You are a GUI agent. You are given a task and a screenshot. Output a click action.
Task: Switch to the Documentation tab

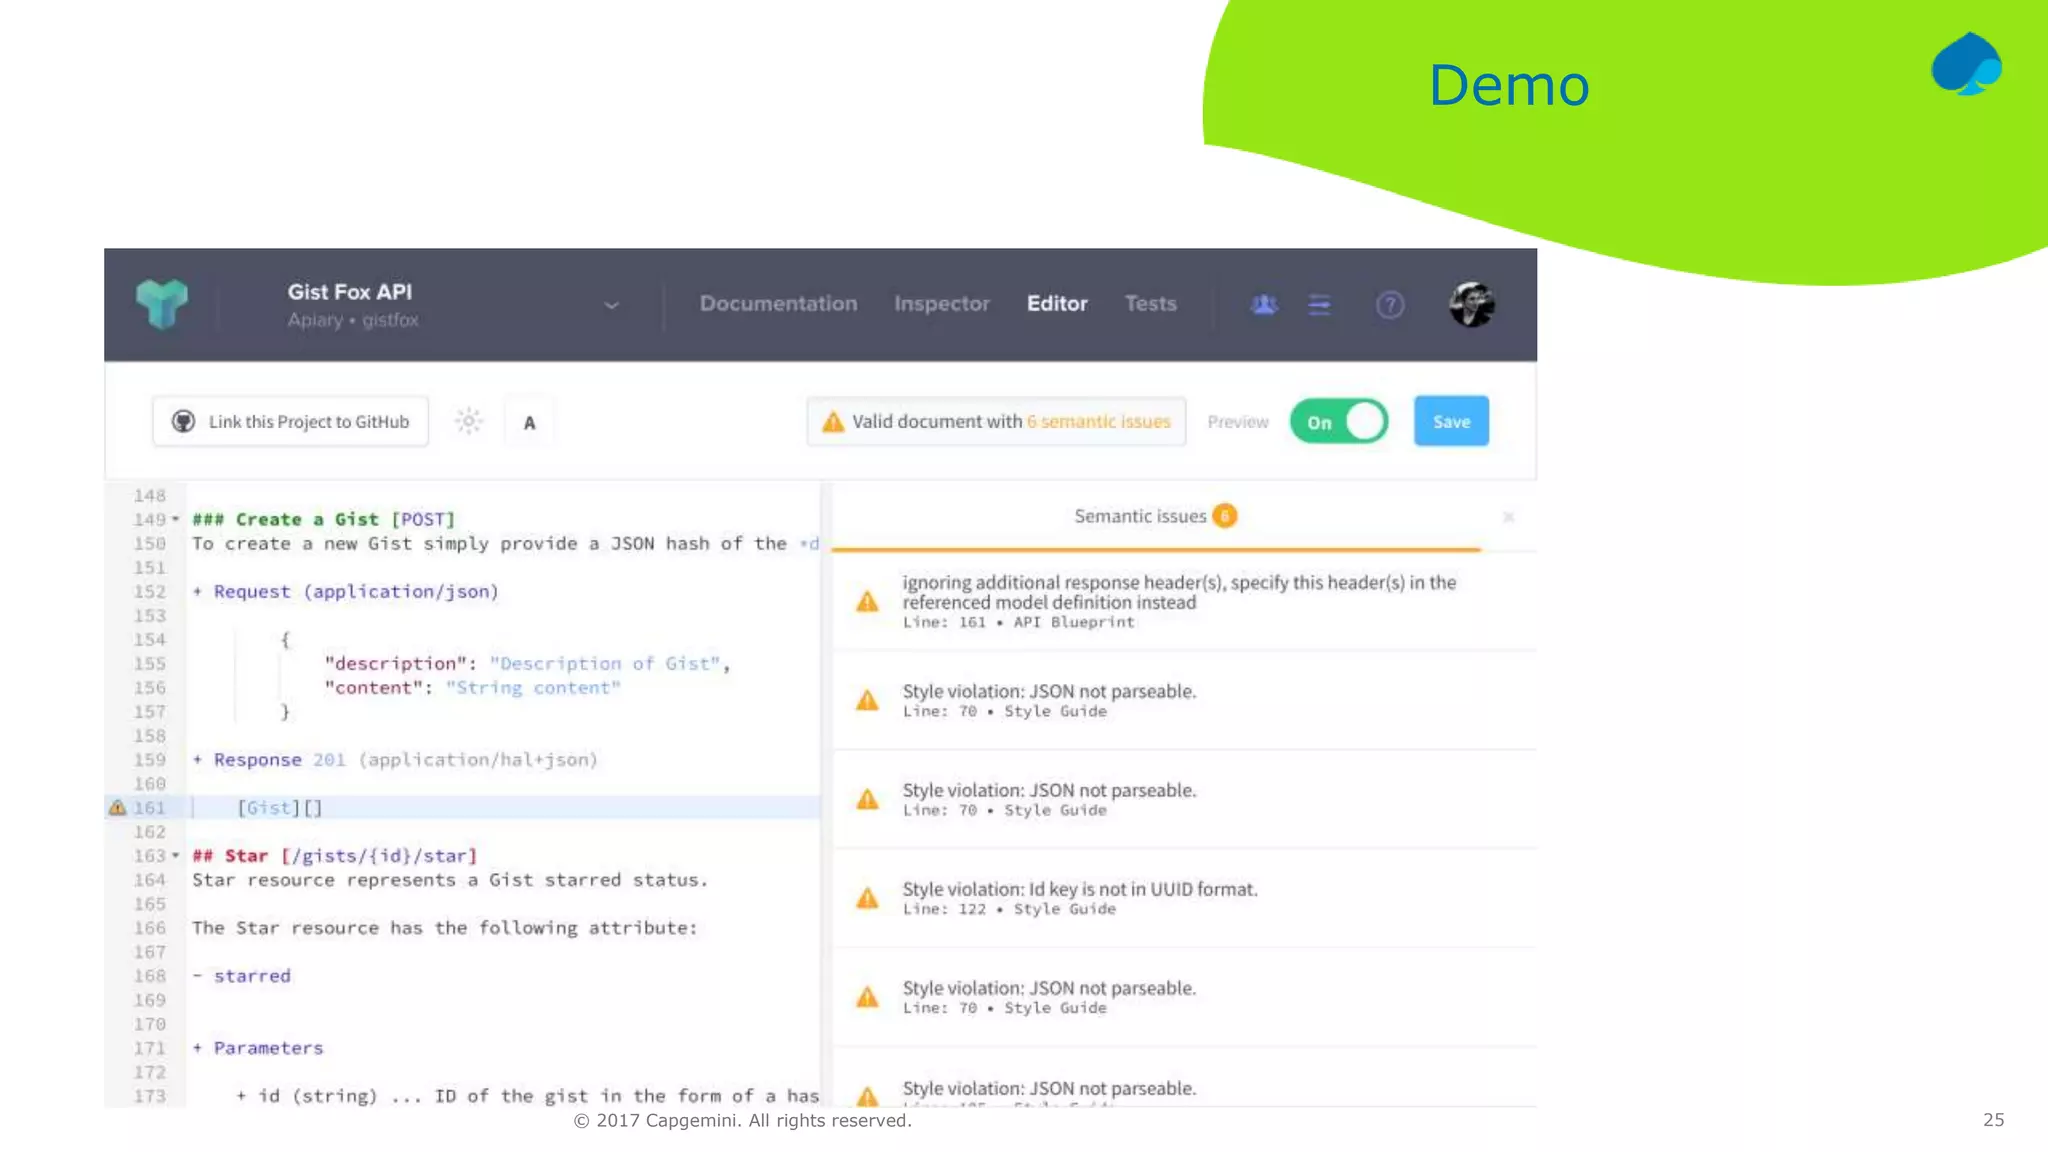coord(778,303)
